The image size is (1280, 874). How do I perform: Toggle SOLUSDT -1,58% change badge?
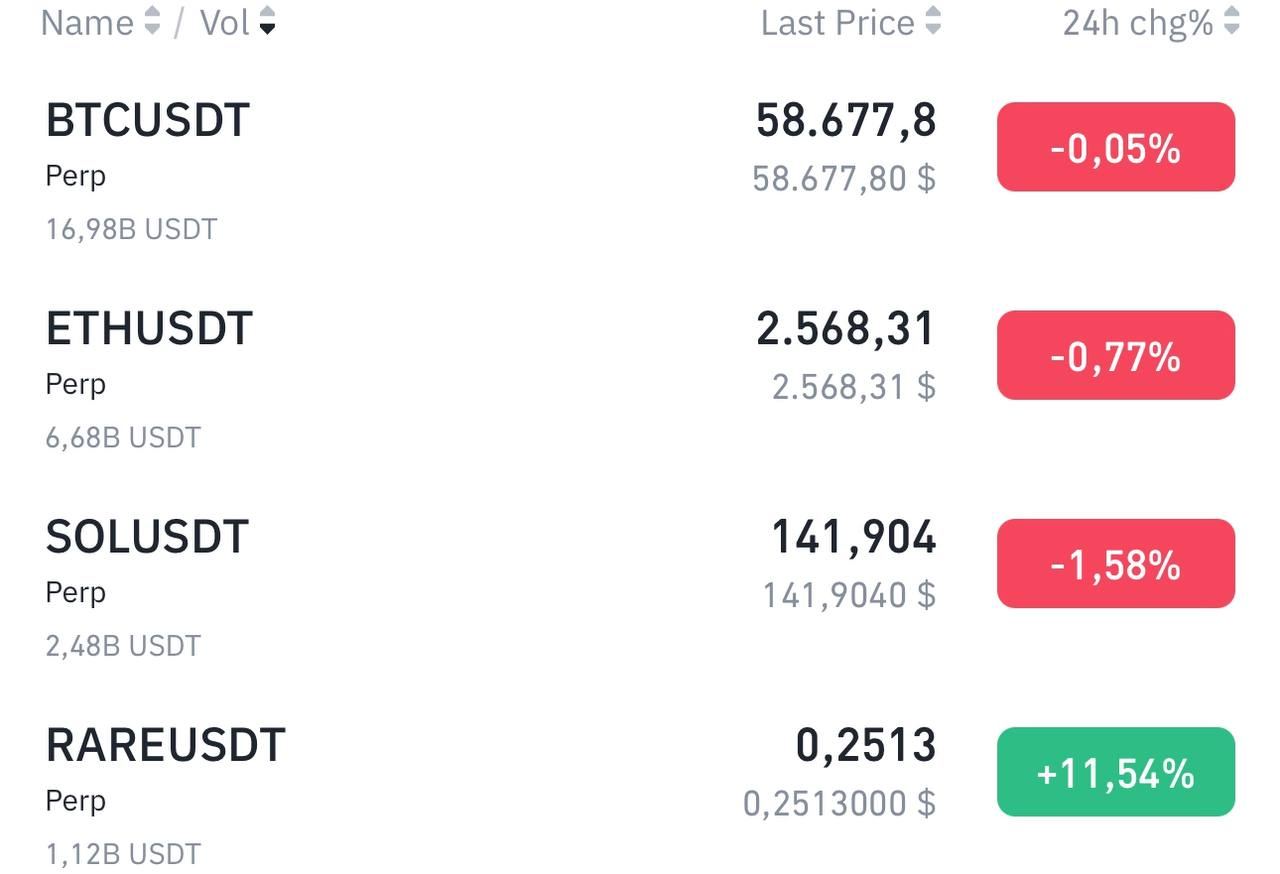pyautogui.click(x=1116, y=564)
